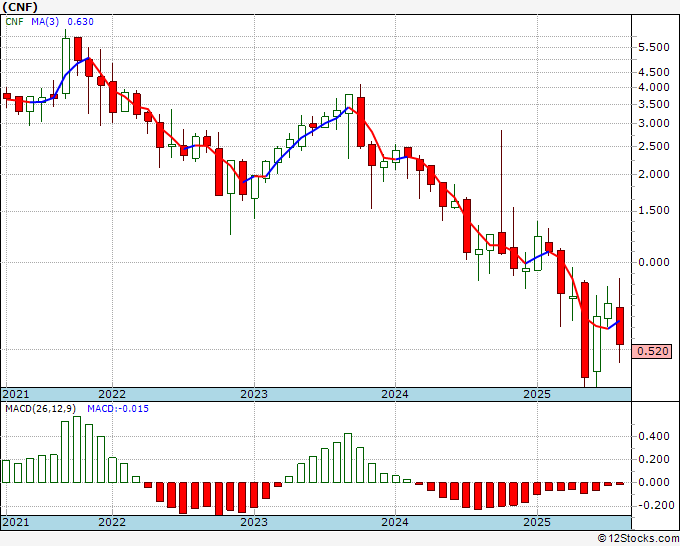Click the 5.500 price axis label
Image resolution: width=680 pixels, height=546 pixels.
pyautogui.click(x=654, y=47)
